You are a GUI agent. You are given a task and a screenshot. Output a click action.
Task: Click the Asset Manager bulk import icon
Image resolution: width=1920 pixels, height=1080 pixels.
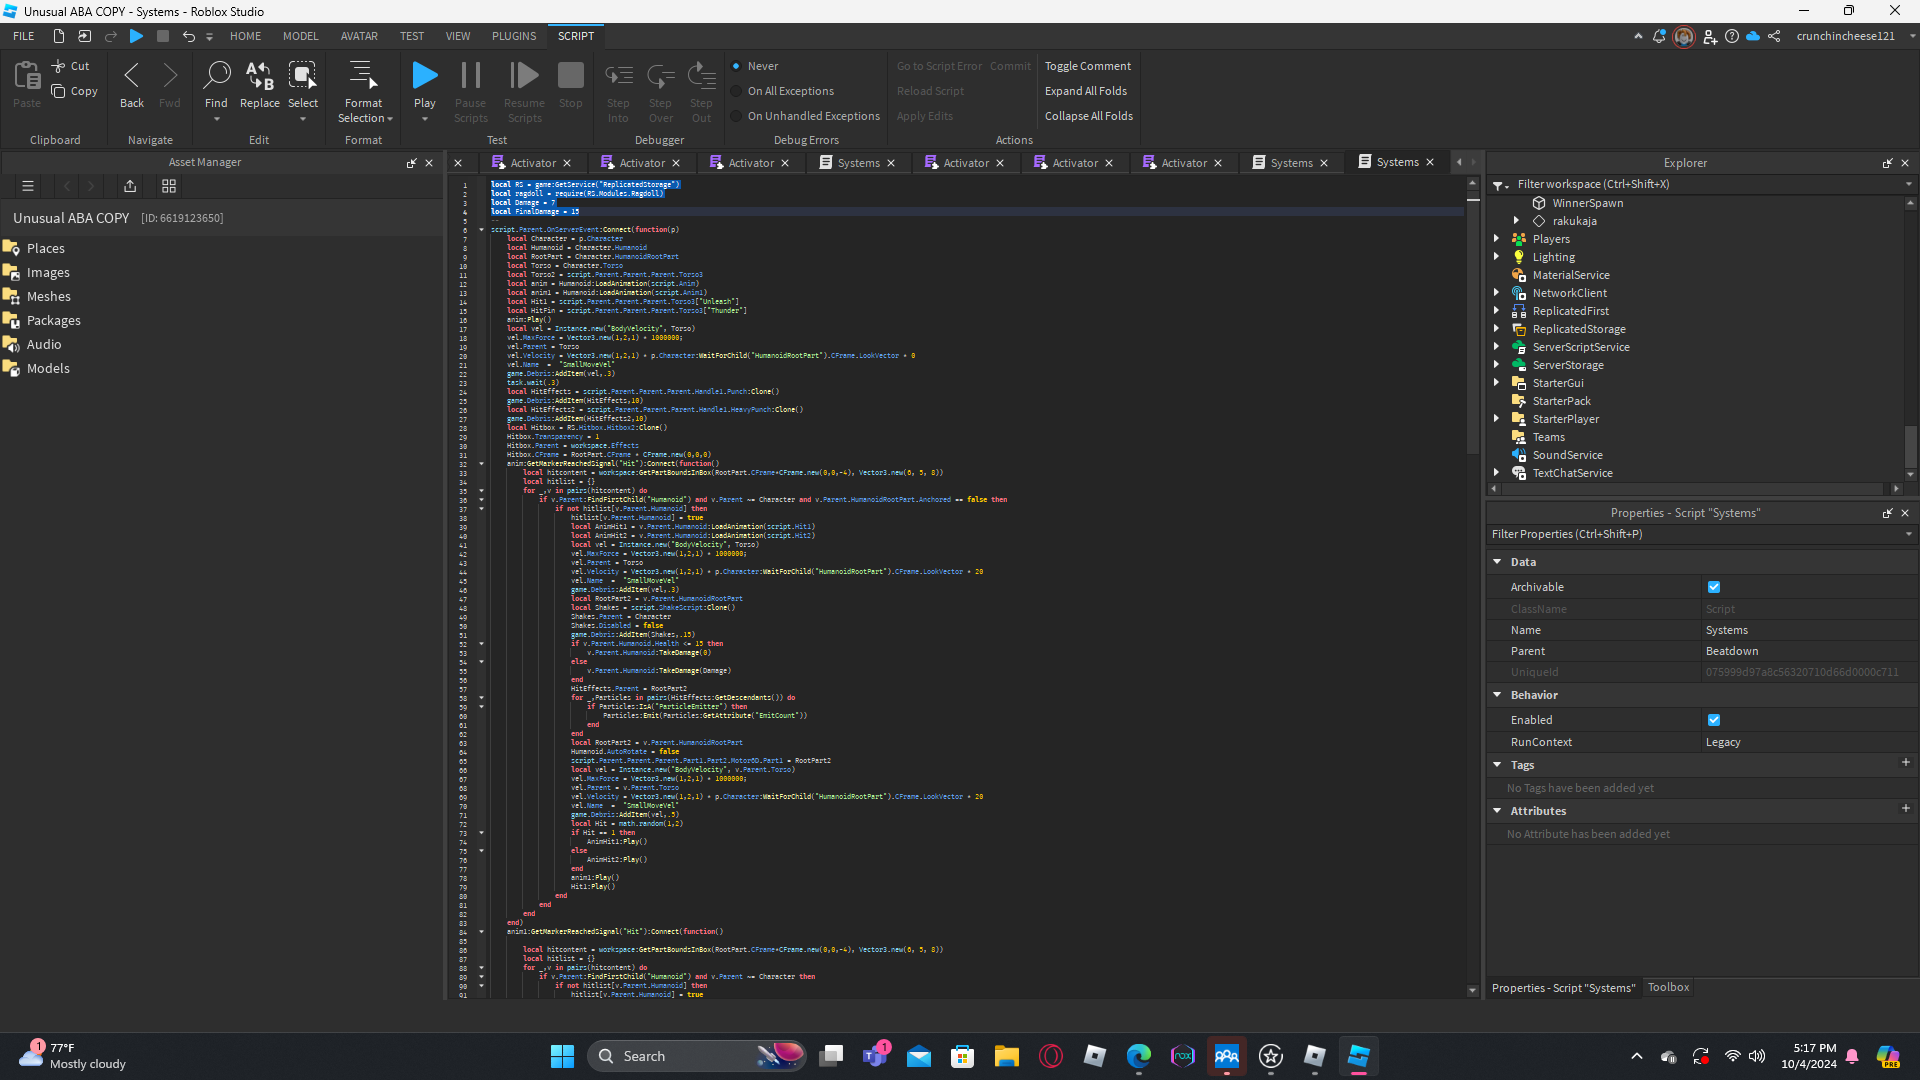pos(130,186)
